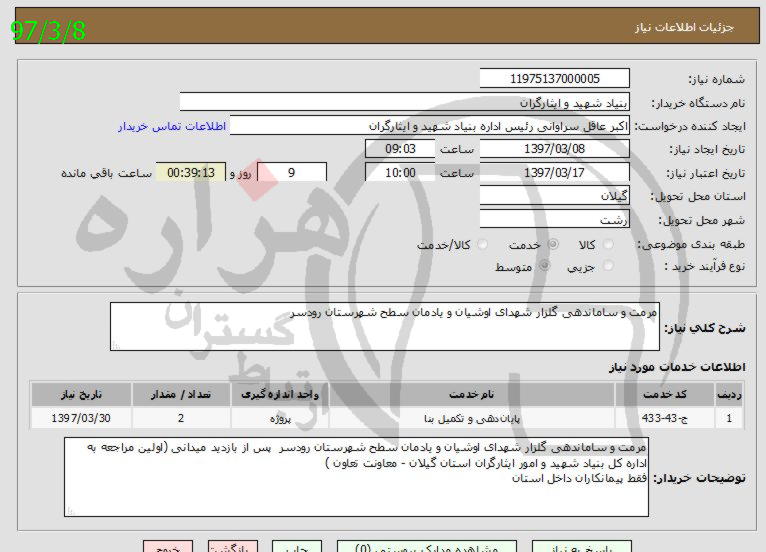The width and height of the screenshot is (766, 552).
Task: Click validity time field 10:00
Action: [400, 172]
